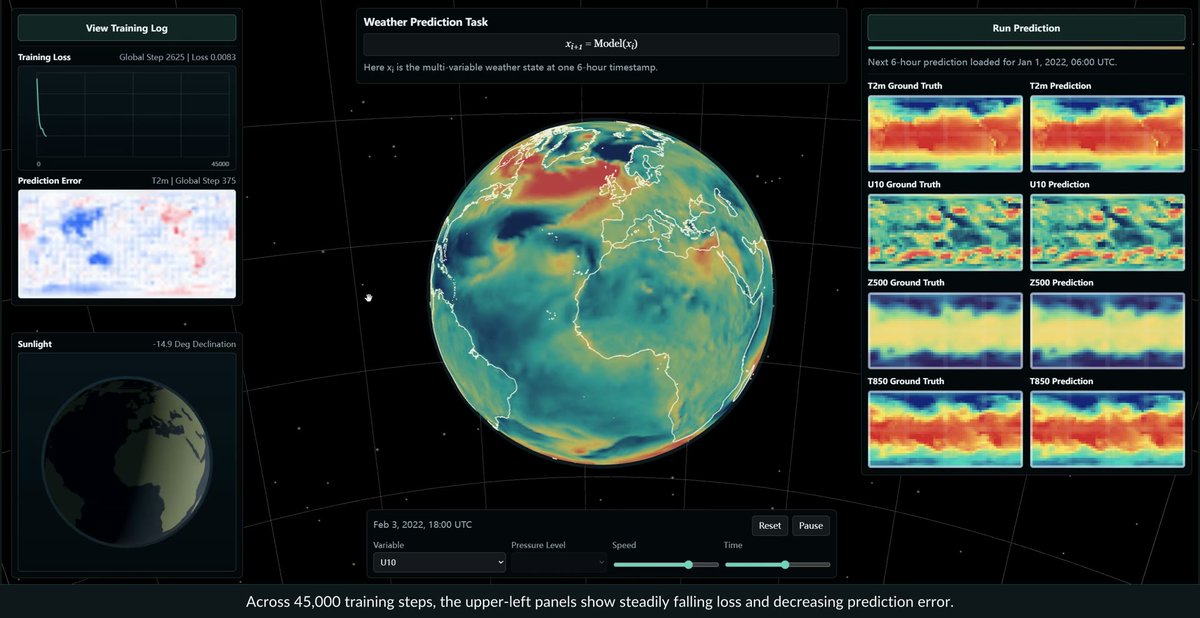Click the Prediction Error map
This screenshot has width=1200, height=618.
pyautogui.click(x=127, y=243)
